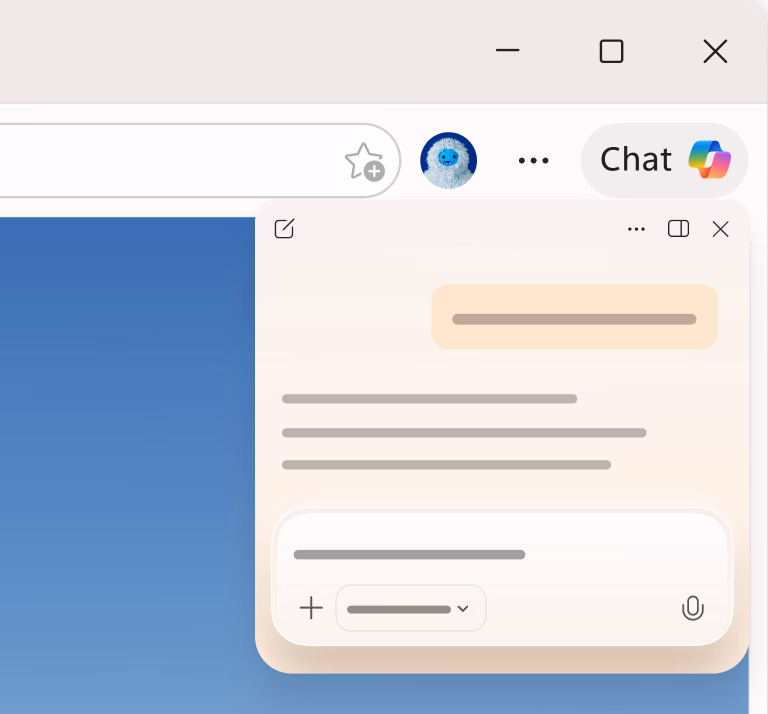The height and width of the screenshot is (714, 768).
Task: Open the browser Settings and more menu
Action: pos(533,160)
